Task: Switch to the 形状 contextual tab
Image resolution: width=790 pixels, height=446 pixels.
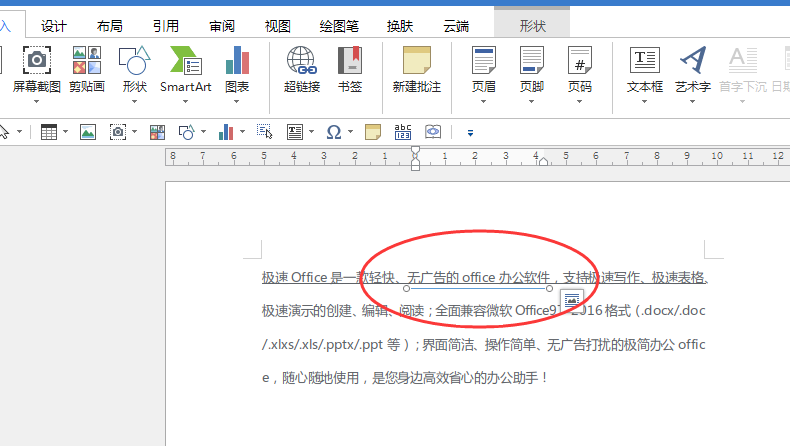Action: 533,26
